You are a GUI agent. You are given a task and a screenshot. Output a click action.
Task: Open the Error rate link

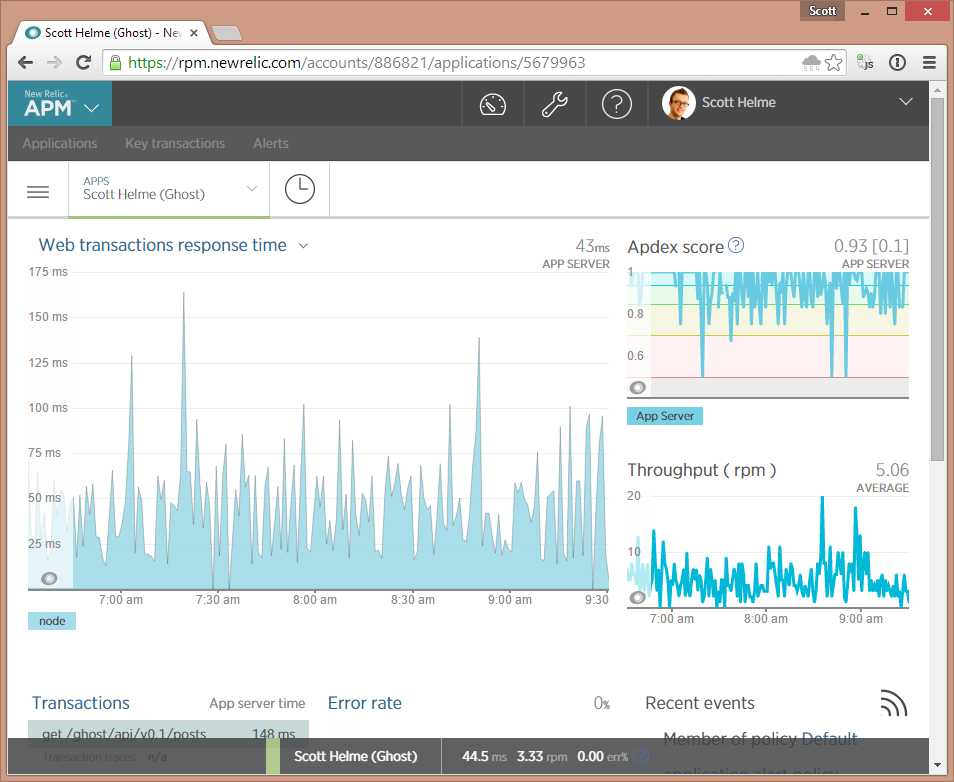[x=364, y=703]
